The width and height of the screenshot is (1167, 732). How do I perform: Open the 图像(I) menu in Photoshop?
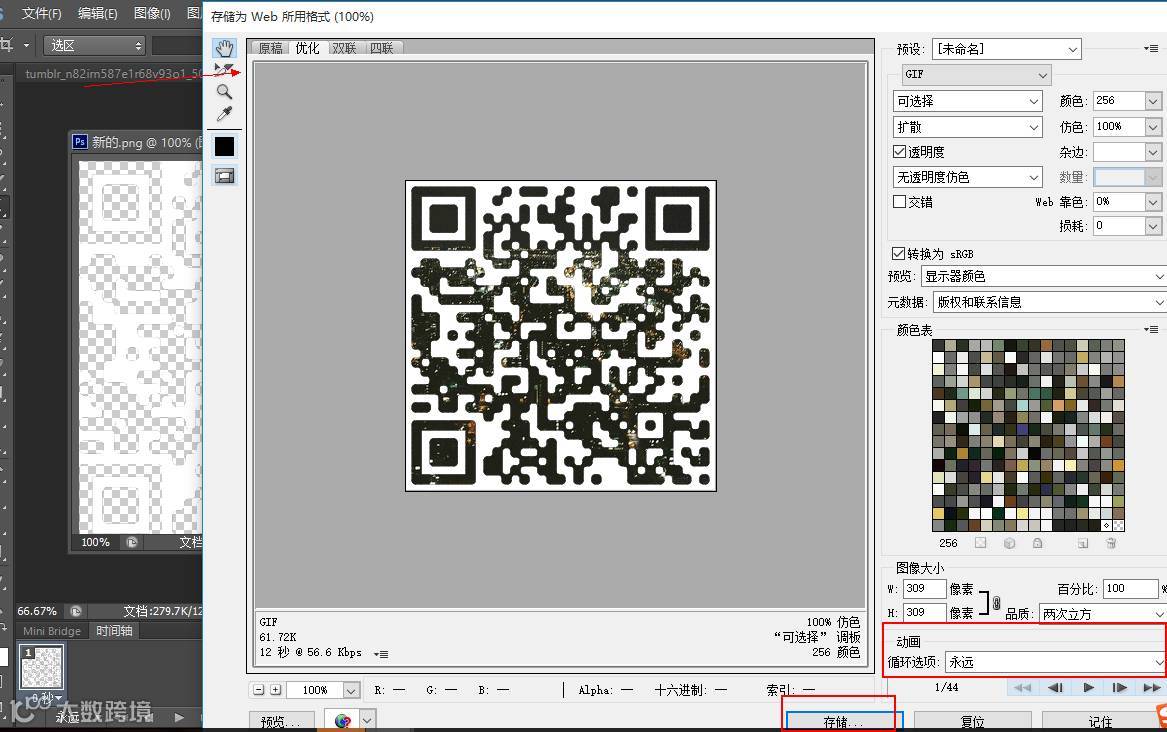click(152, 13)
